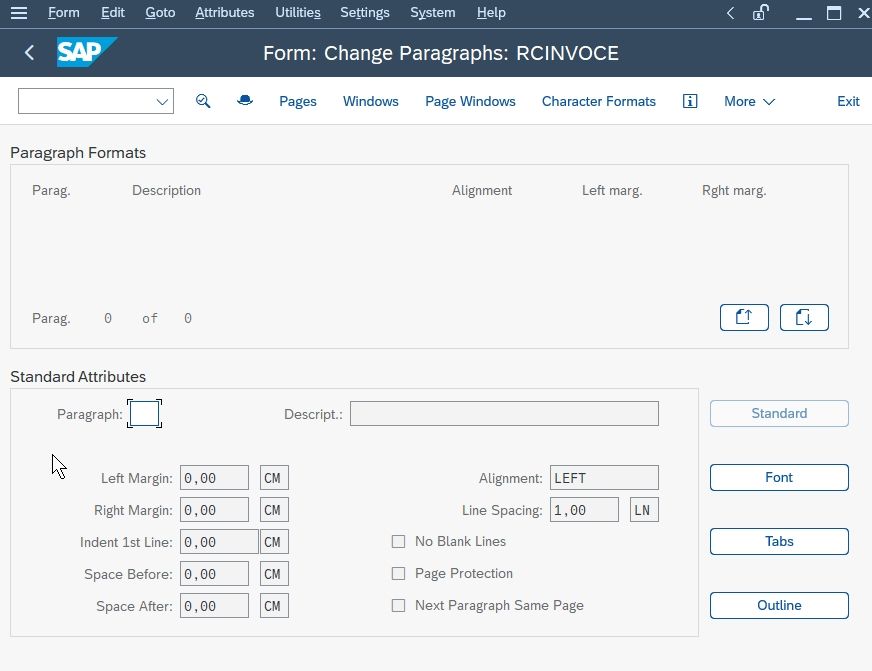Open the Attributes menu
The image size is (872, 671).
coord(225,12)
